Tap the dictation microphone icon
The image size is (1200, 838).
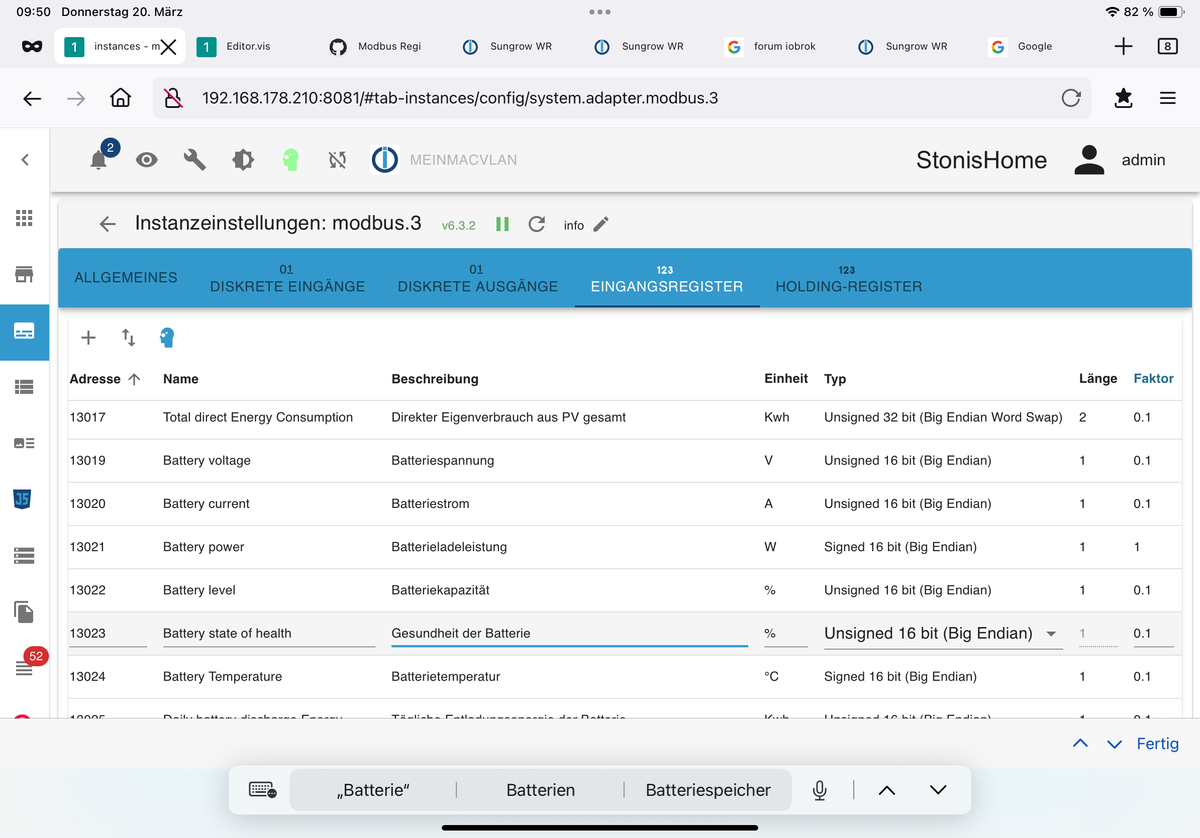820,790
